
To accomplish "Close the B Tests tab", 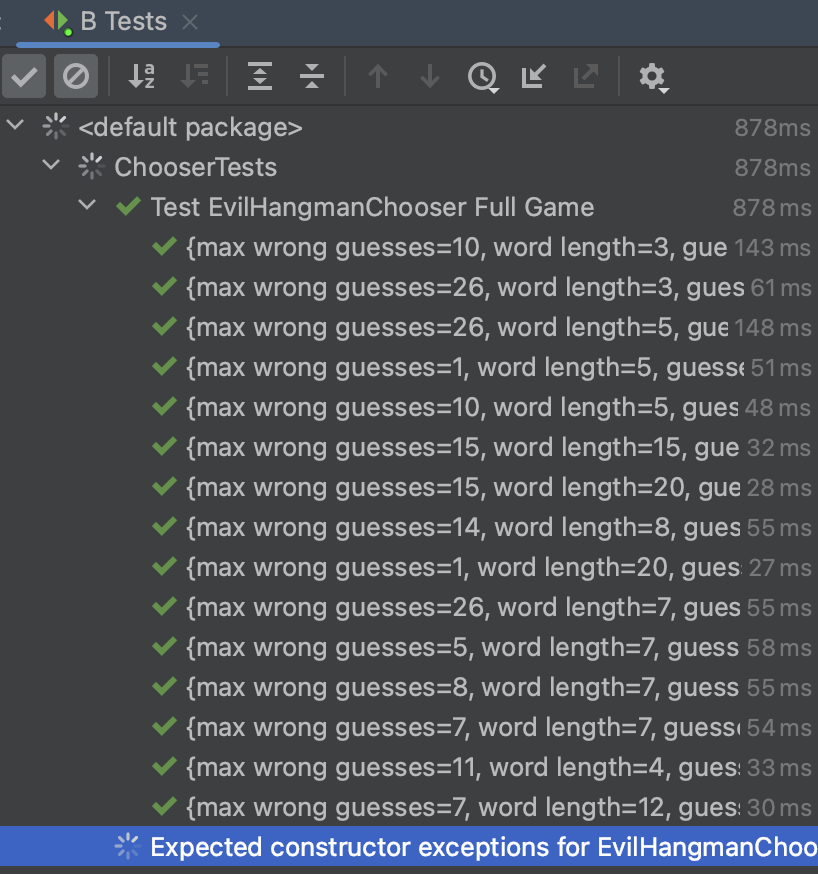I will [191, 22].
